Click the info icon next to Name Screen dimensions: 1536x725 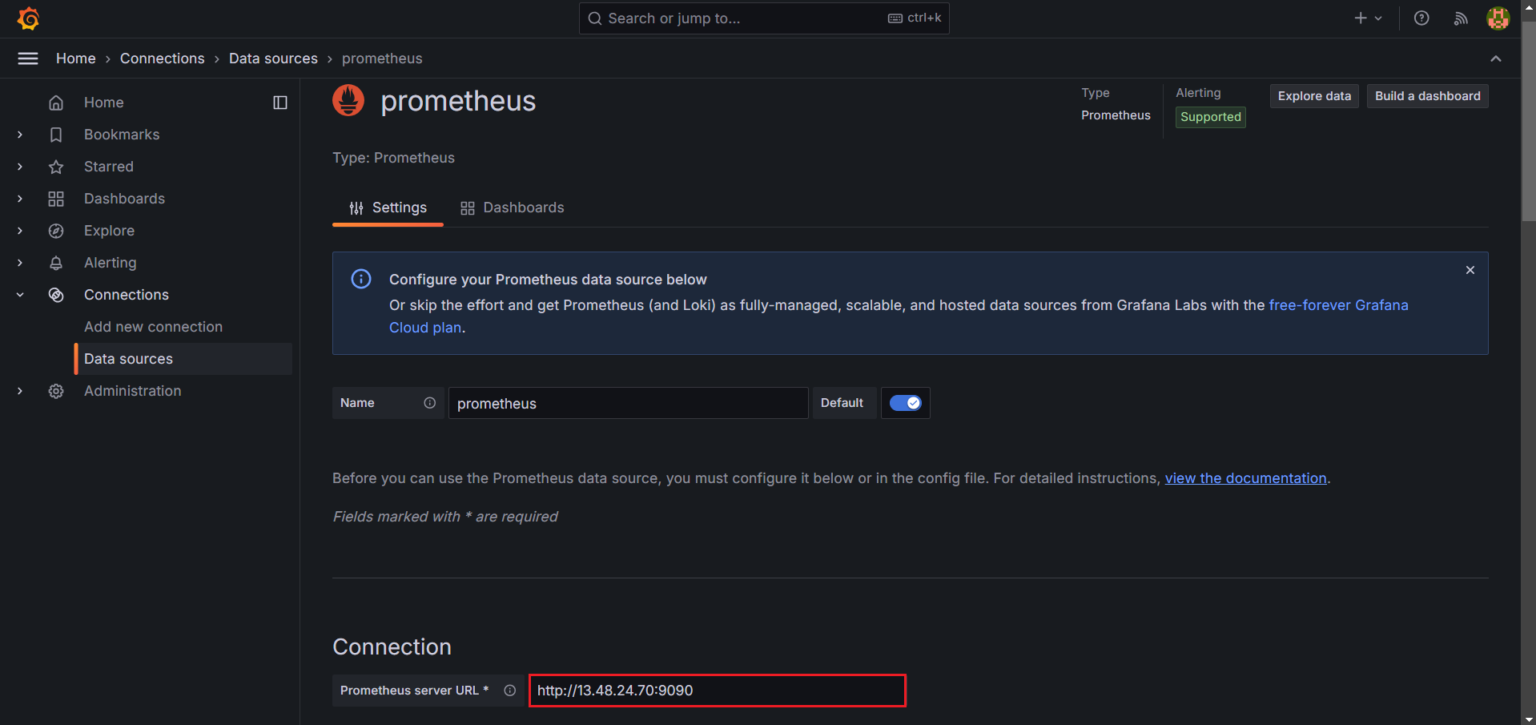point(430,403)
